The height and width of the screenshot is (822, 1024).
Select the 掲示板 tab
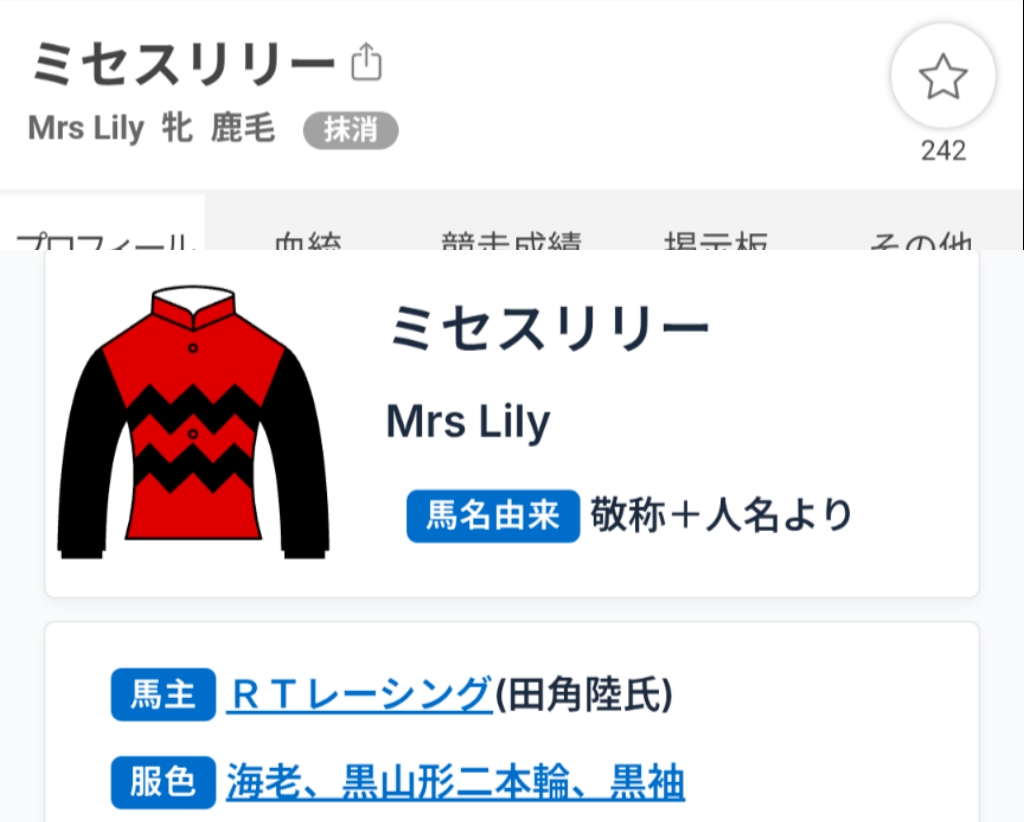(716, 239)
